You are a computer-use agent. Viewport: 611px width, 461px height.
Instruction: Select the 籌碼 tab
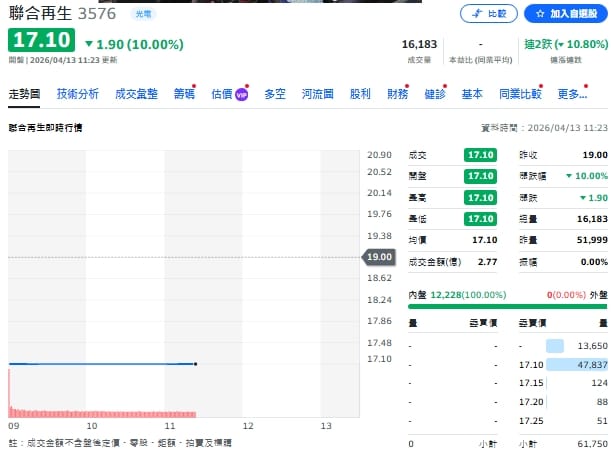pos(183,94)
